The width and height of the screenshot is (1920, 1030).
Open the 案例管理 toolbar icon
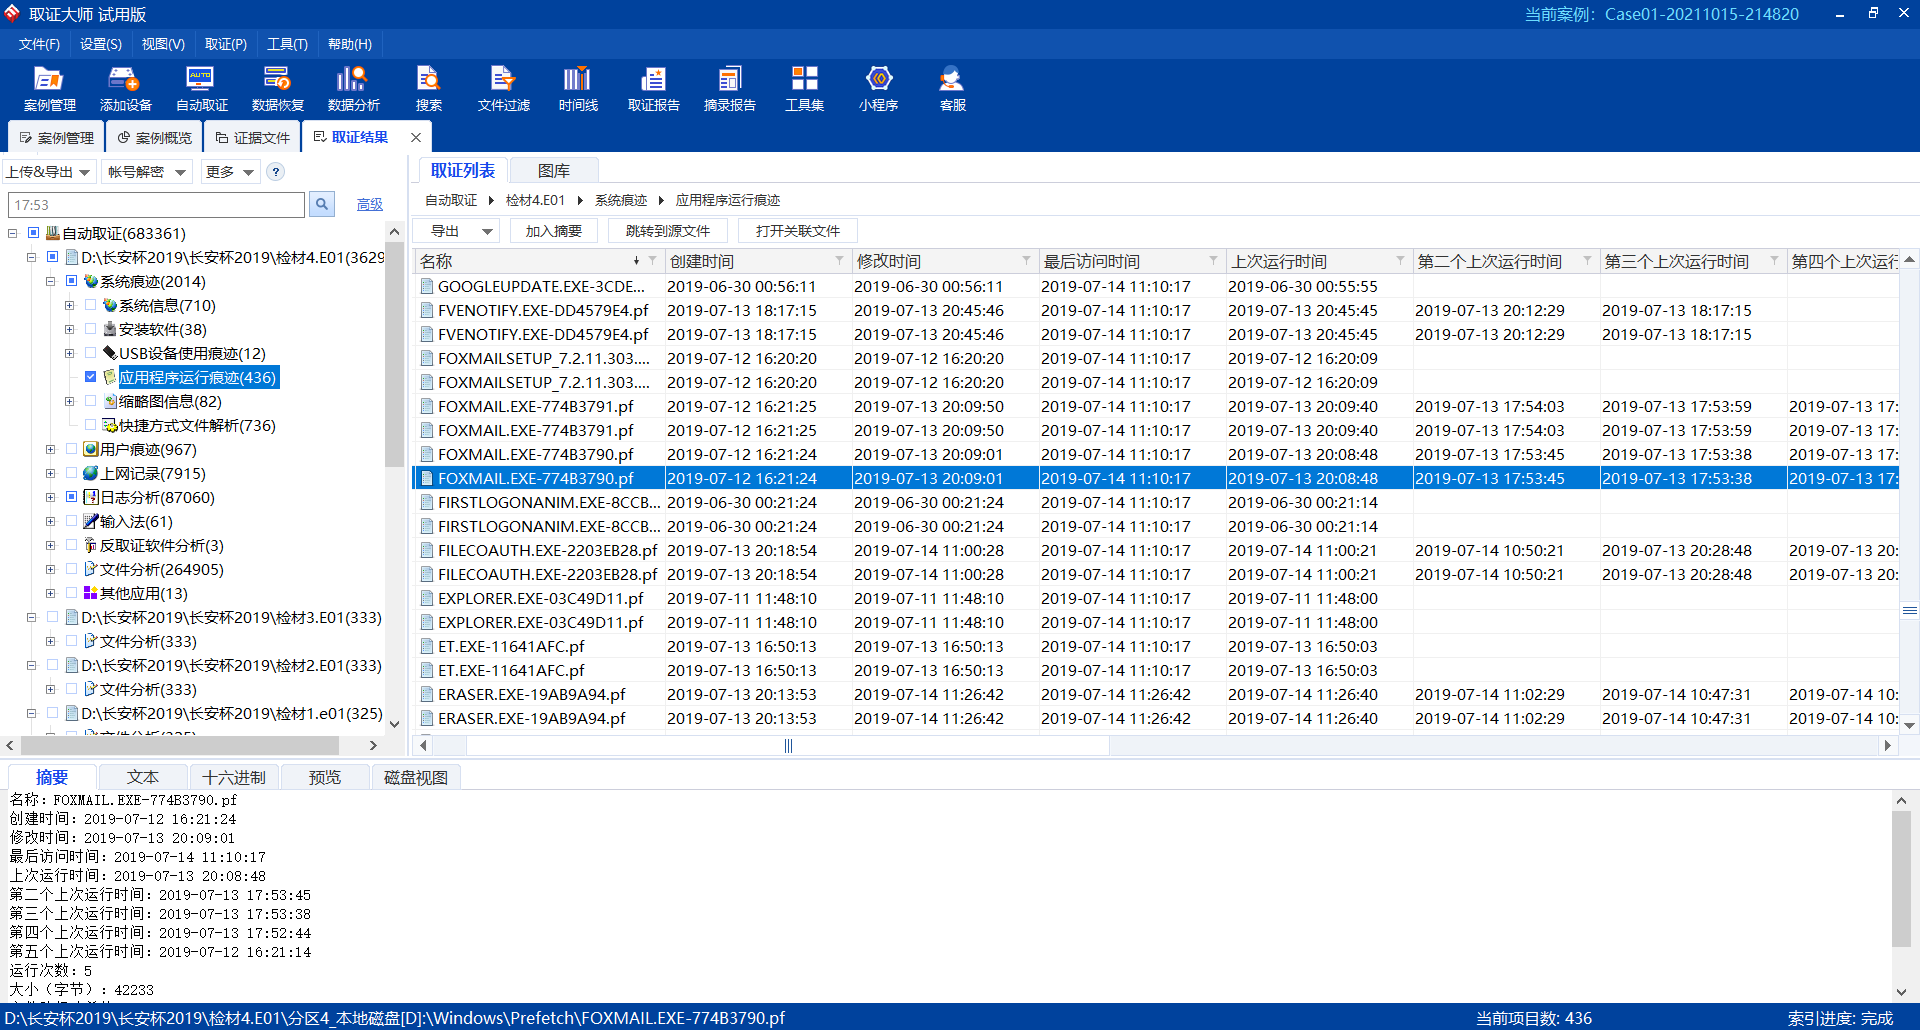49,88
